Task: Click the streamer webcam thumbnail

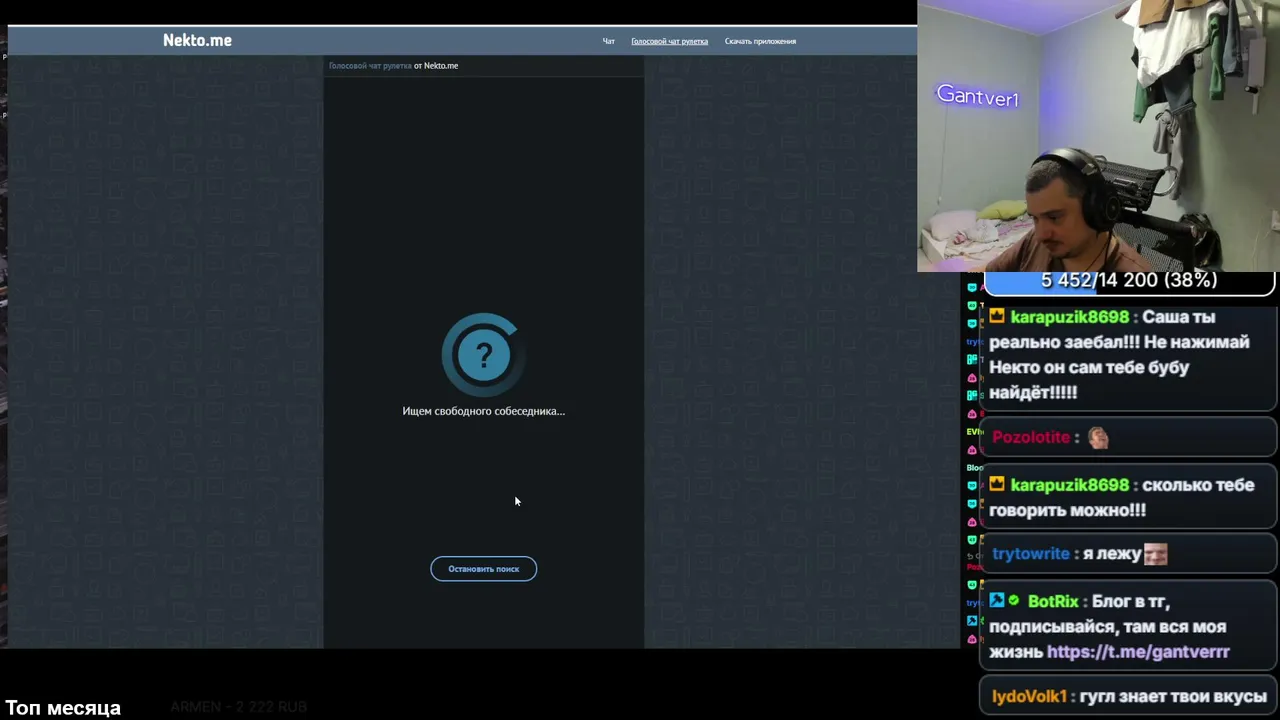Action: [1098, 136]
